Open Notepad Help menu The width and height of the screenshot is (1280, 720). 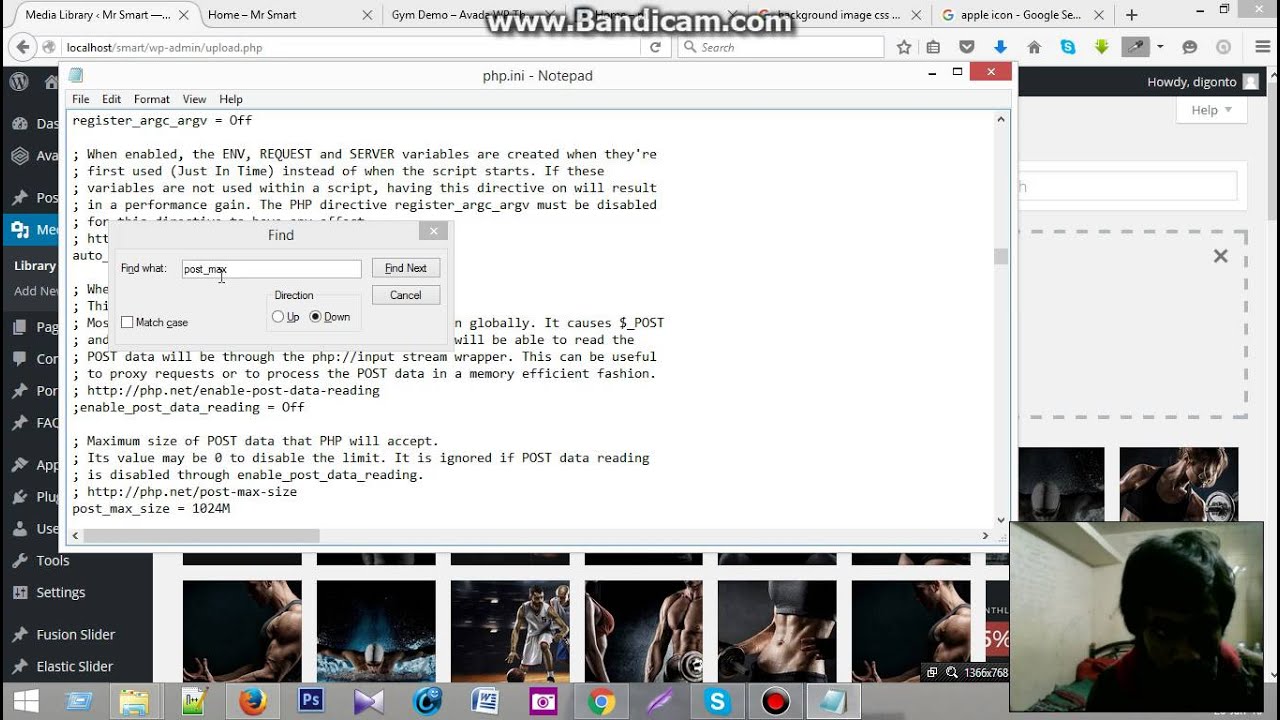point(231,99)
